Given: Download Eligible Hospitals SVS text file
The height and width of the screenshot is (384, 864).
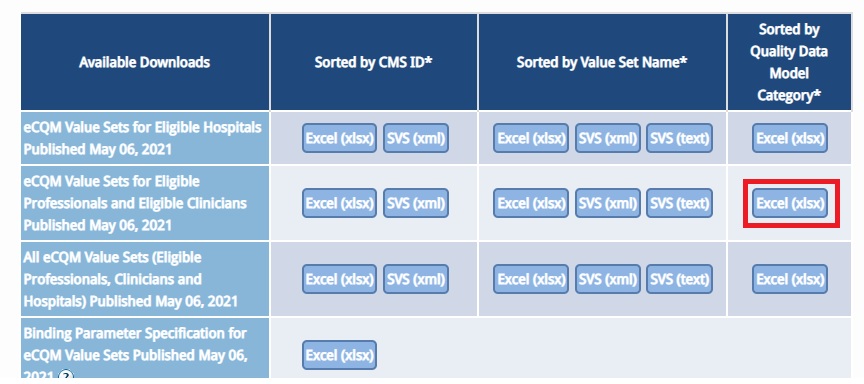Looking at the screenshot, I should pyautogui.click(x=679, y=138).
